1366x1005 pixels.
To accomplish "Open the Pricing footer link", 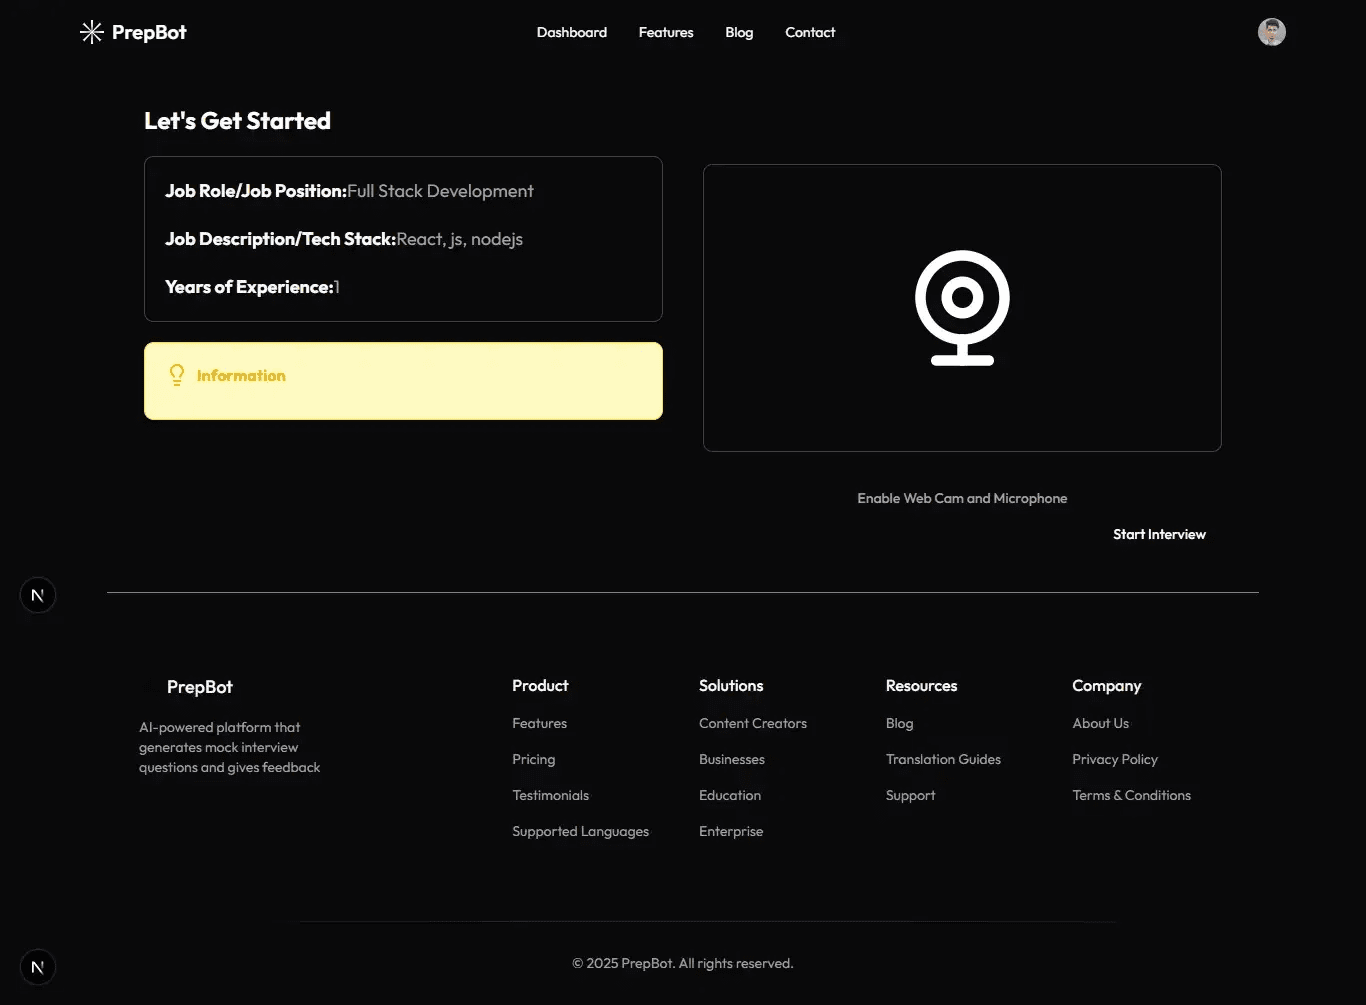I will pyautogui.click(x=533, y=760).
